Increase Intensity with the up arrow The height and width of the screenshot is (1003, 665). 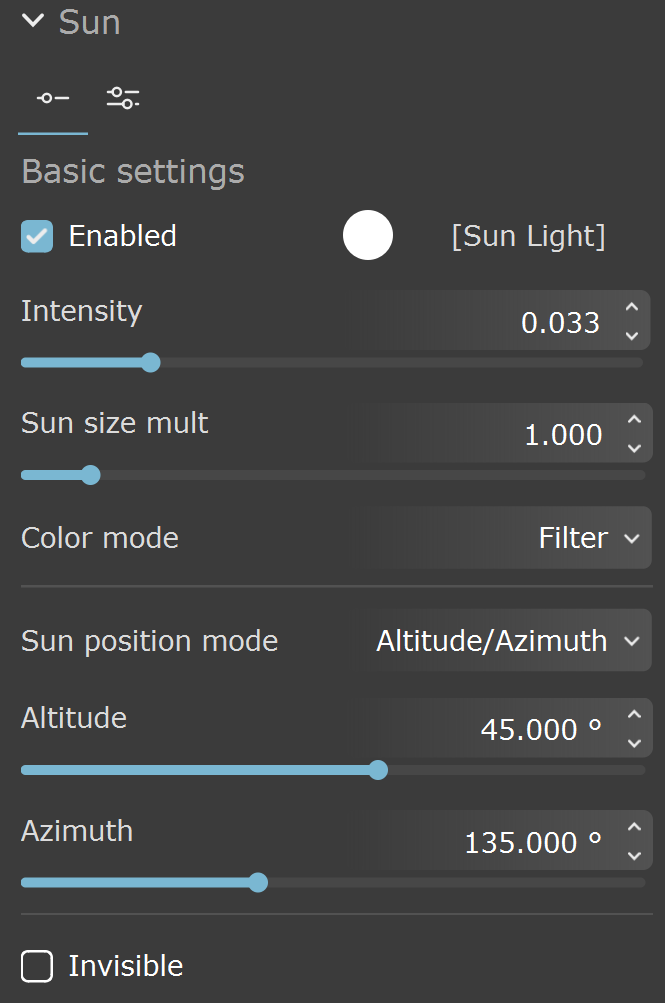tap(632, 307)
